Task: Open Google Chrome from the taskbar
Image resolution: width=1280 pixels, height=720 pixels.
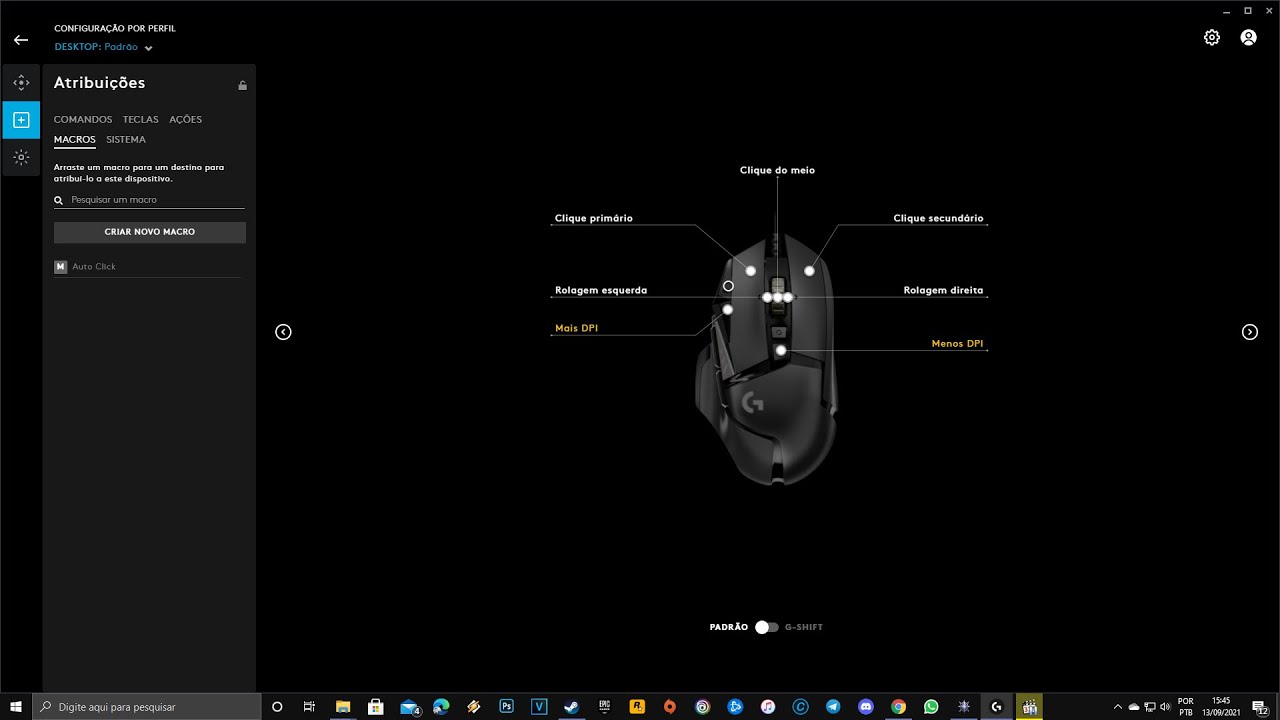Action: coord(898,706)
